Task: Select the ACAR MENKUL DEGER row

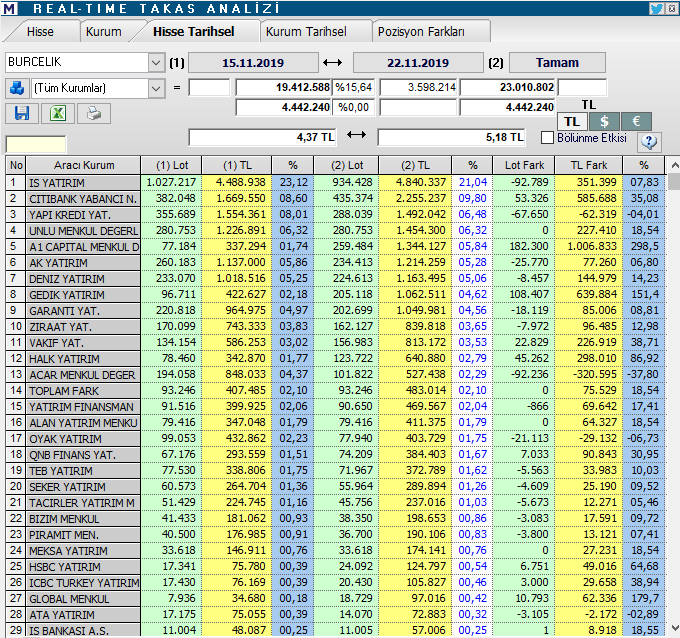Action: [334, 374]
